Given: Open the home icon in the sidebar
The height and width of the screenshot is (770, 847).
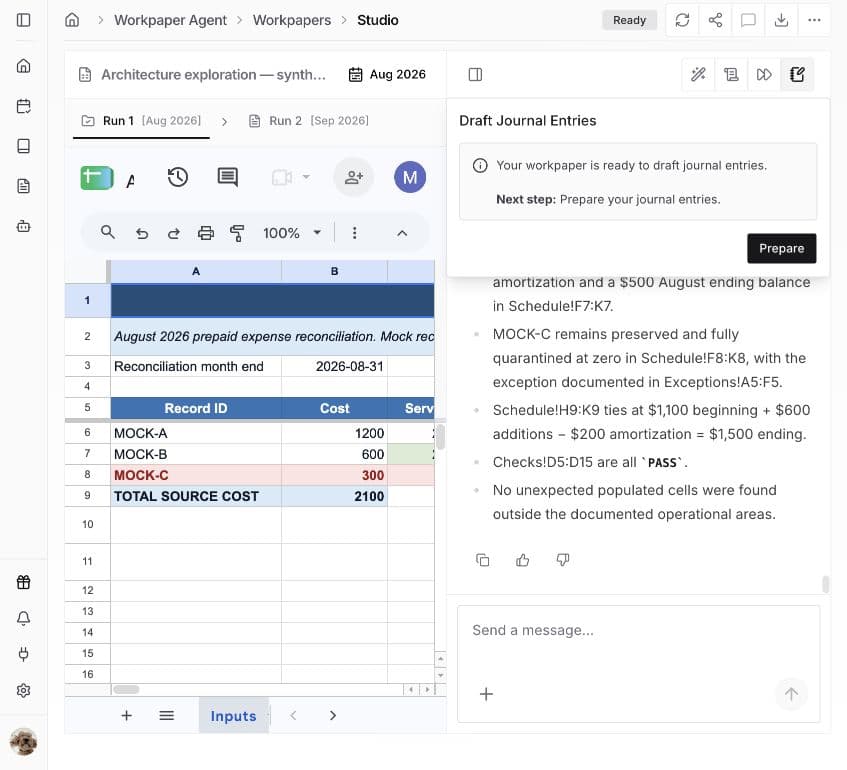Looking at the screenshot, I should coord(23,66).
